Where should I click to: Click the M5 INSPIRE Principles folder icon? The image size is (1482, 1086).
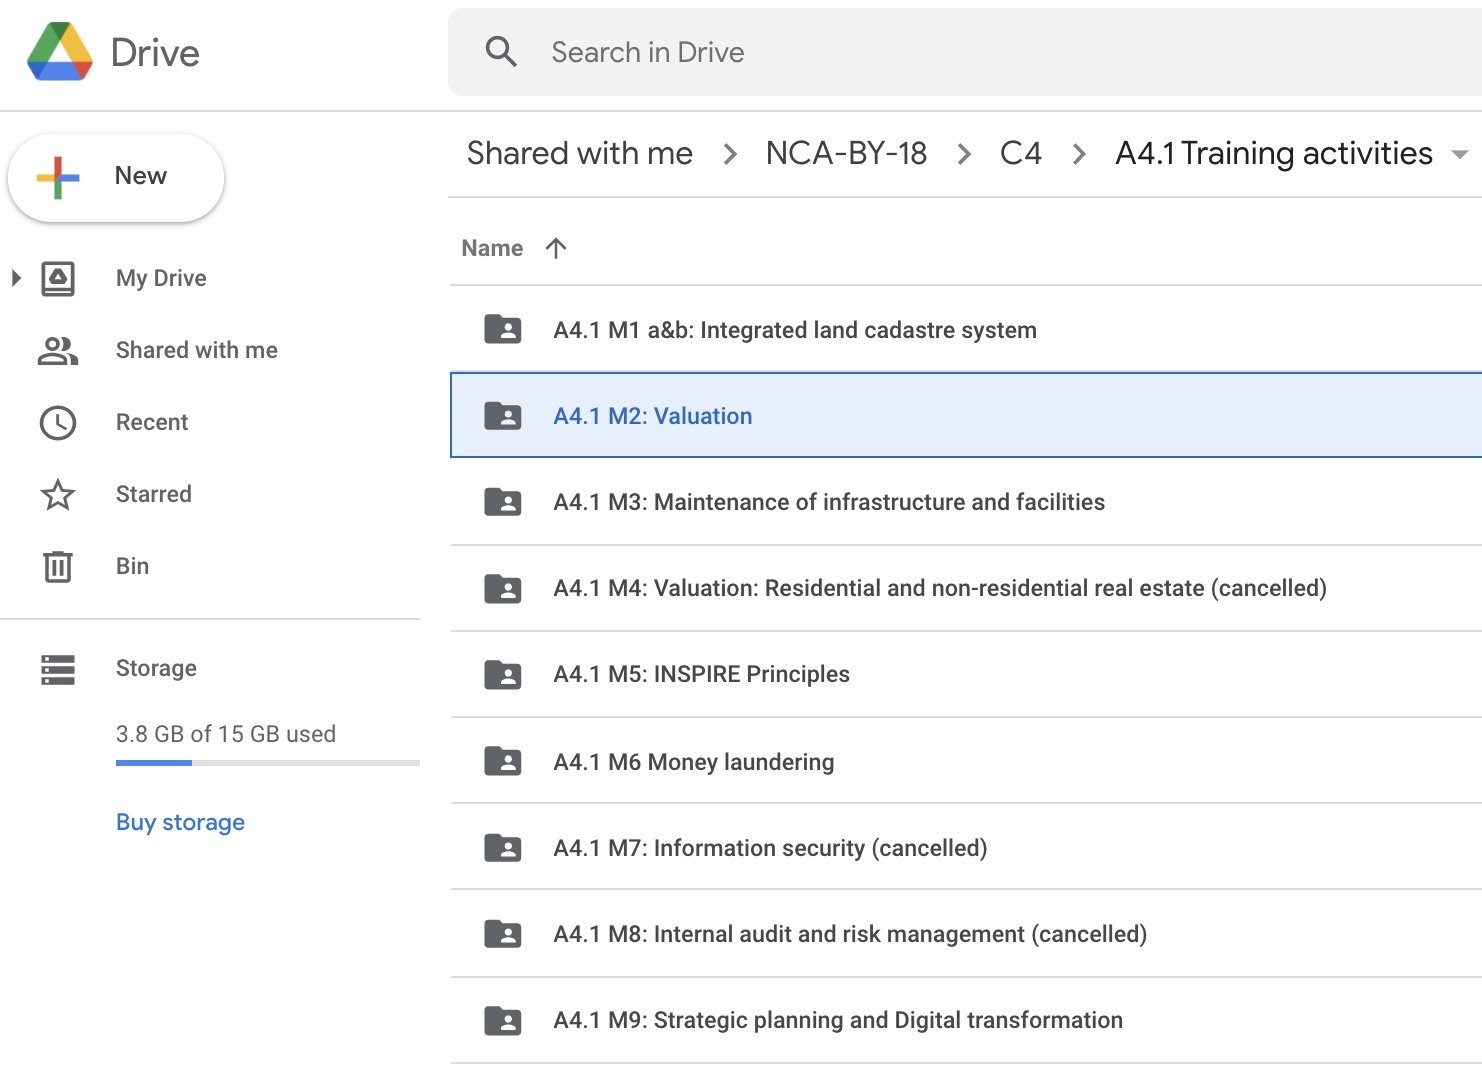click(503, 675)
